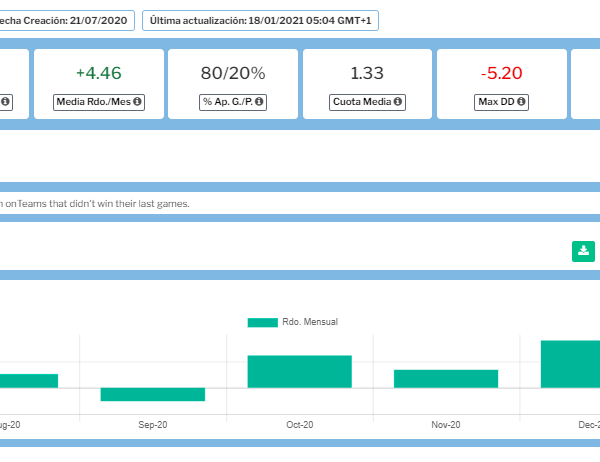600x462 pixels.
Task: Select the Oct-20 bar in chart
Action: tap(300, 372)
